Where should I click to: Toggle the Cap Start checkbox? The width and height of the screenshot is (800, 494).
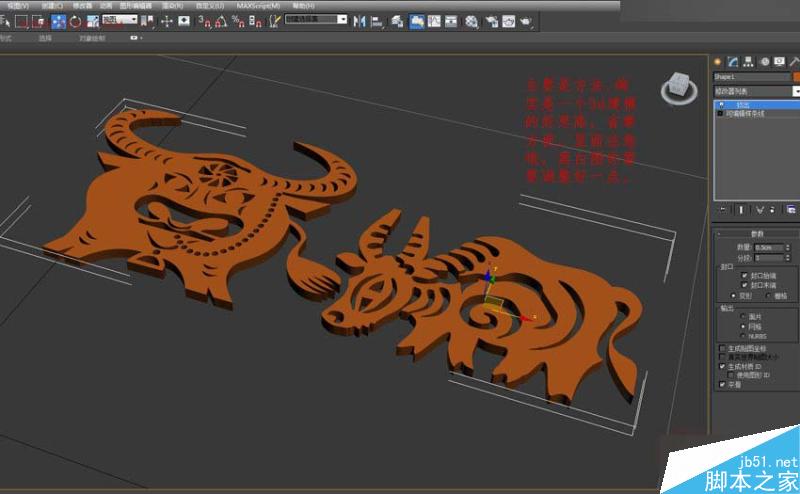744,275
